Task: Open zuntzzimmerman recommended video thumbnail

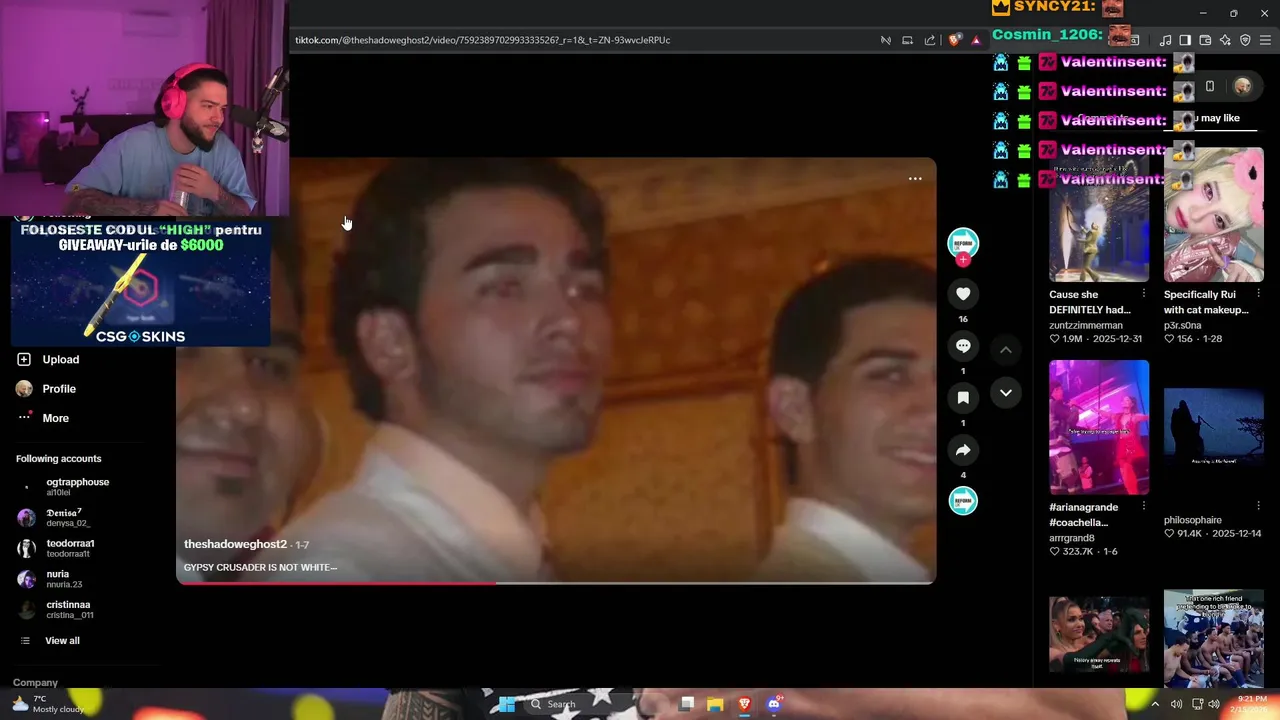Action: 1099,214
